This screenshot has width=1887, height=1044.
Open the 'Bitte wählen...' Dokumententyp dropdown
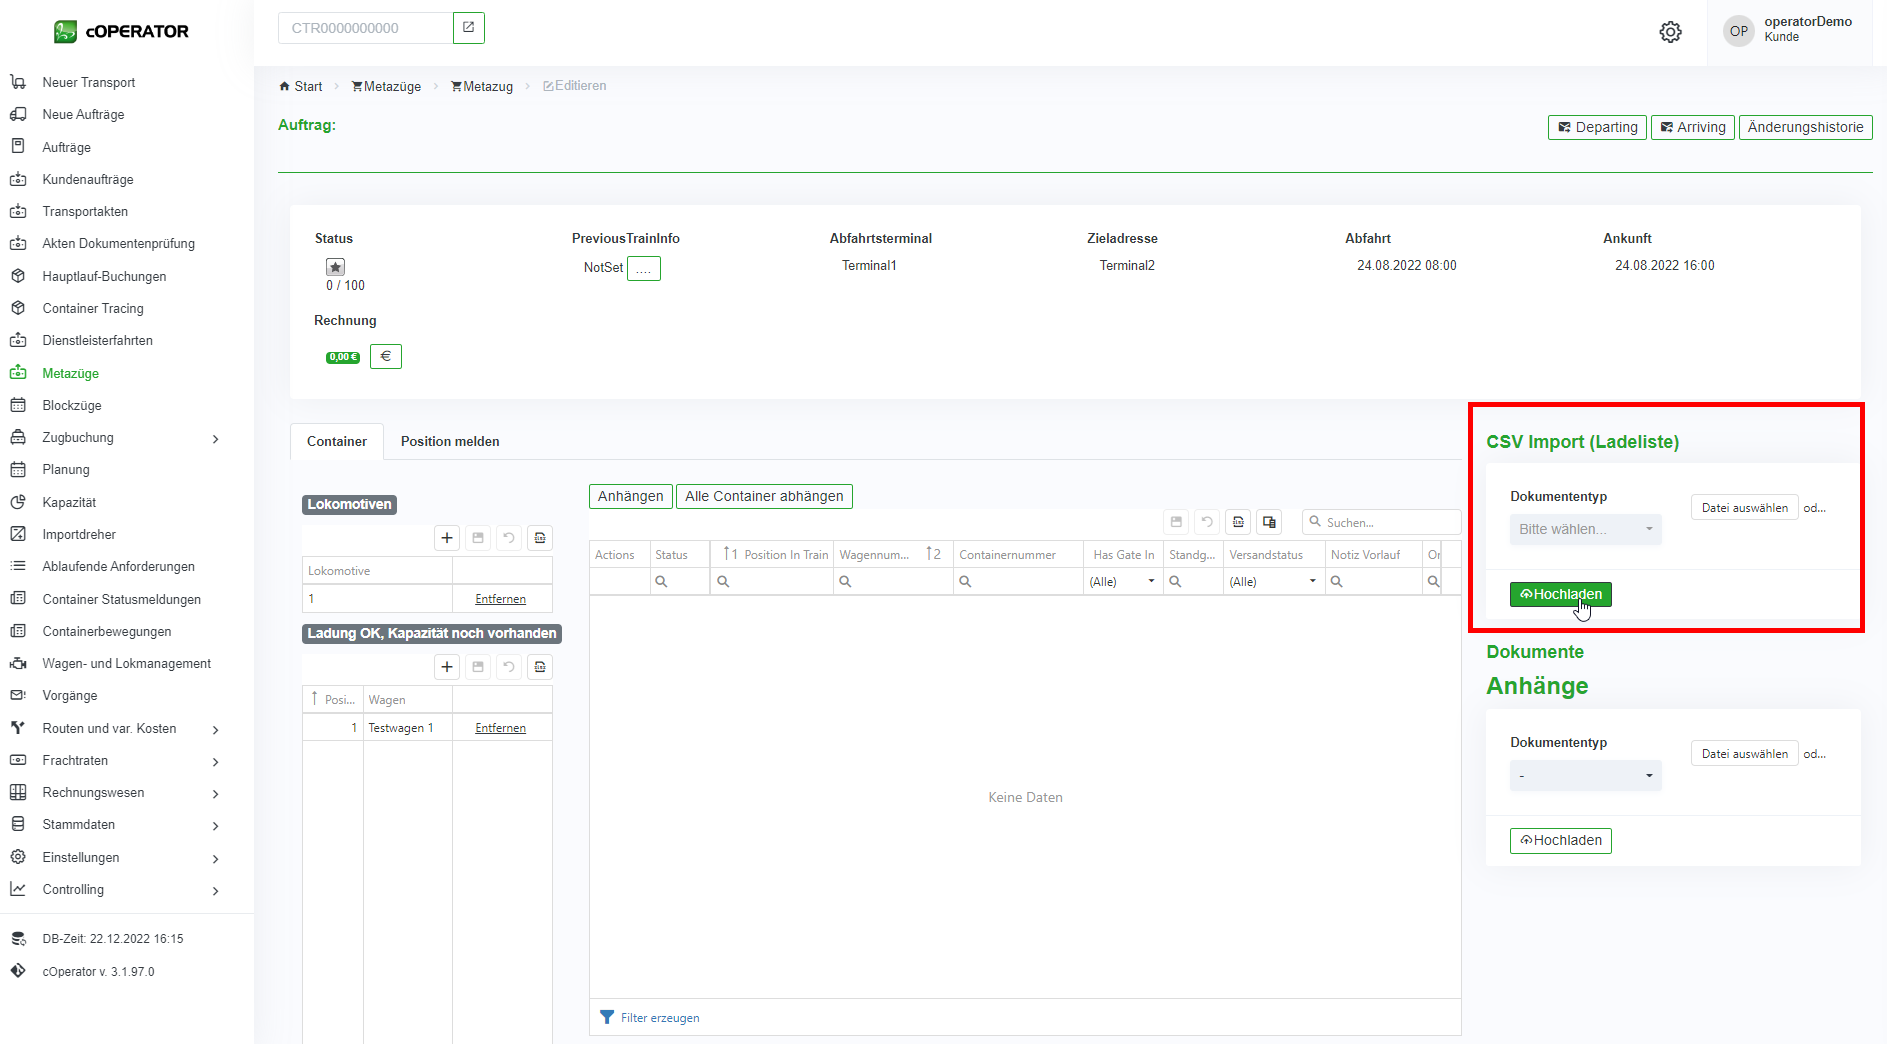pyautogui.click(x=1585, y=529)
